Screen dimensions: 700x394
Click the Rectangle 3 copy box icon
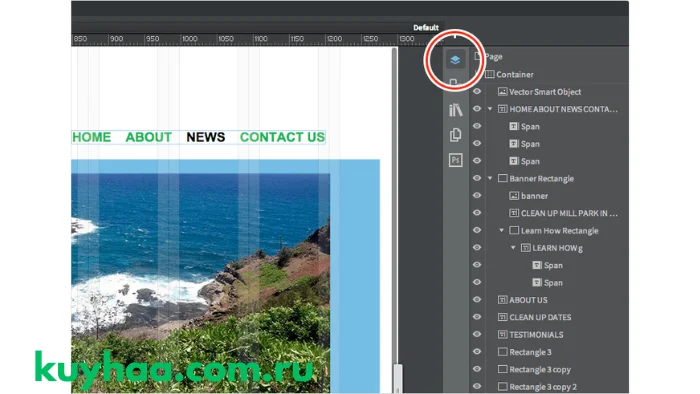[x=502, y=369]
